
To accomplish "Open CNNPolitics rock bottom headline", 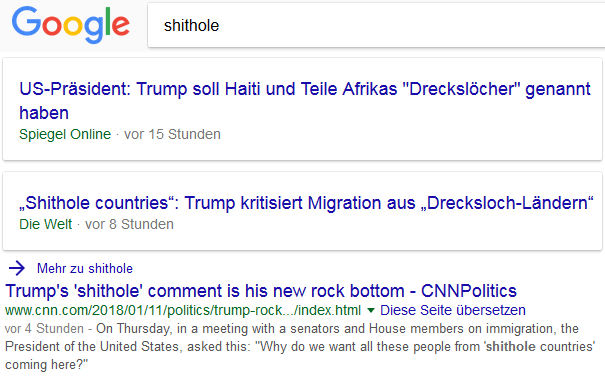I will coord(261,291).
